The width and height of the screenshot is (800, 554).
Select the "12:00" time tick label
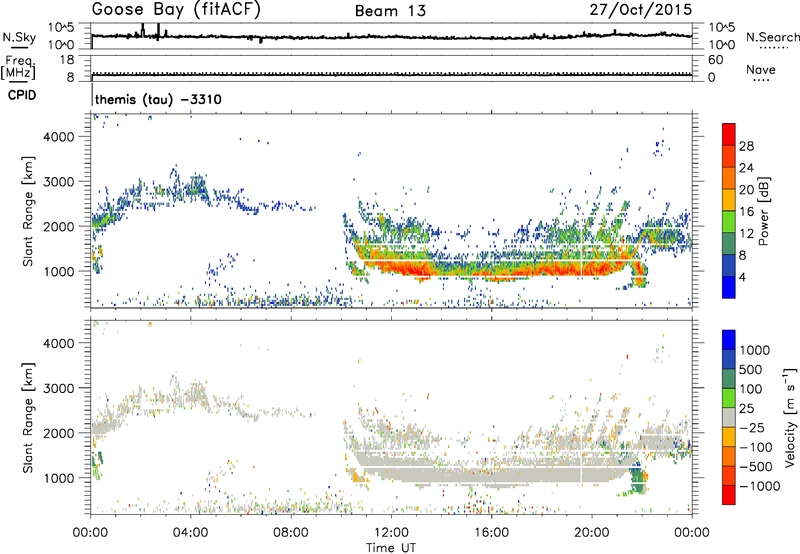tap(391, 533)
